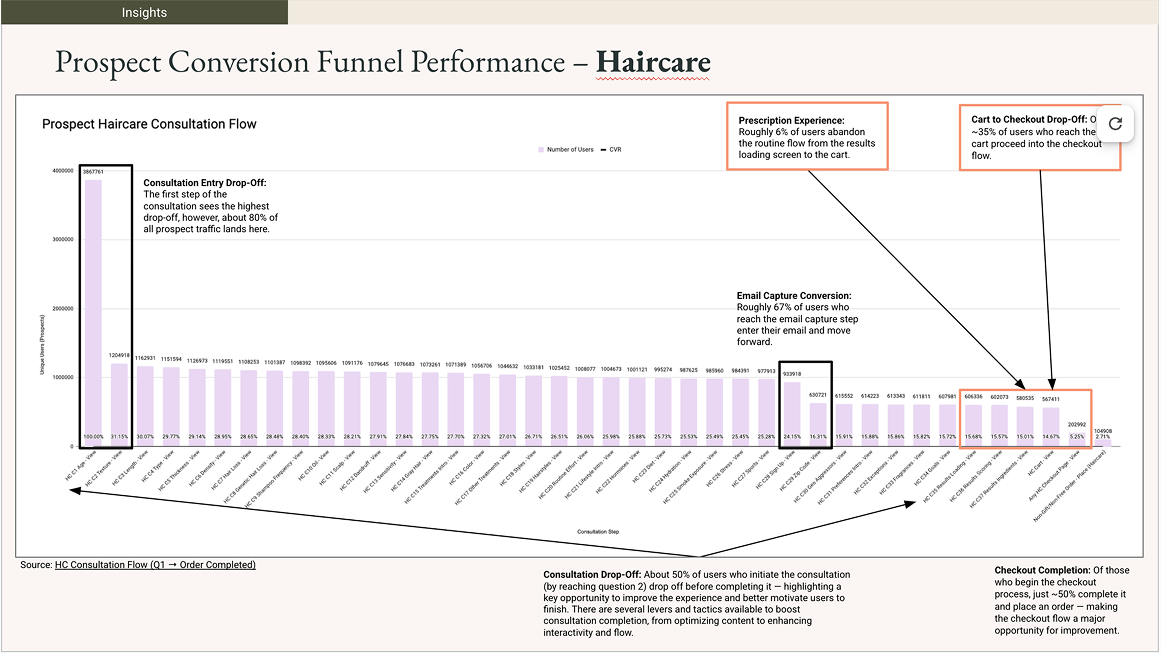Select the final Non-GF Abnd Free Order bar
The image size is (1161, 654).
point(1103,442)
